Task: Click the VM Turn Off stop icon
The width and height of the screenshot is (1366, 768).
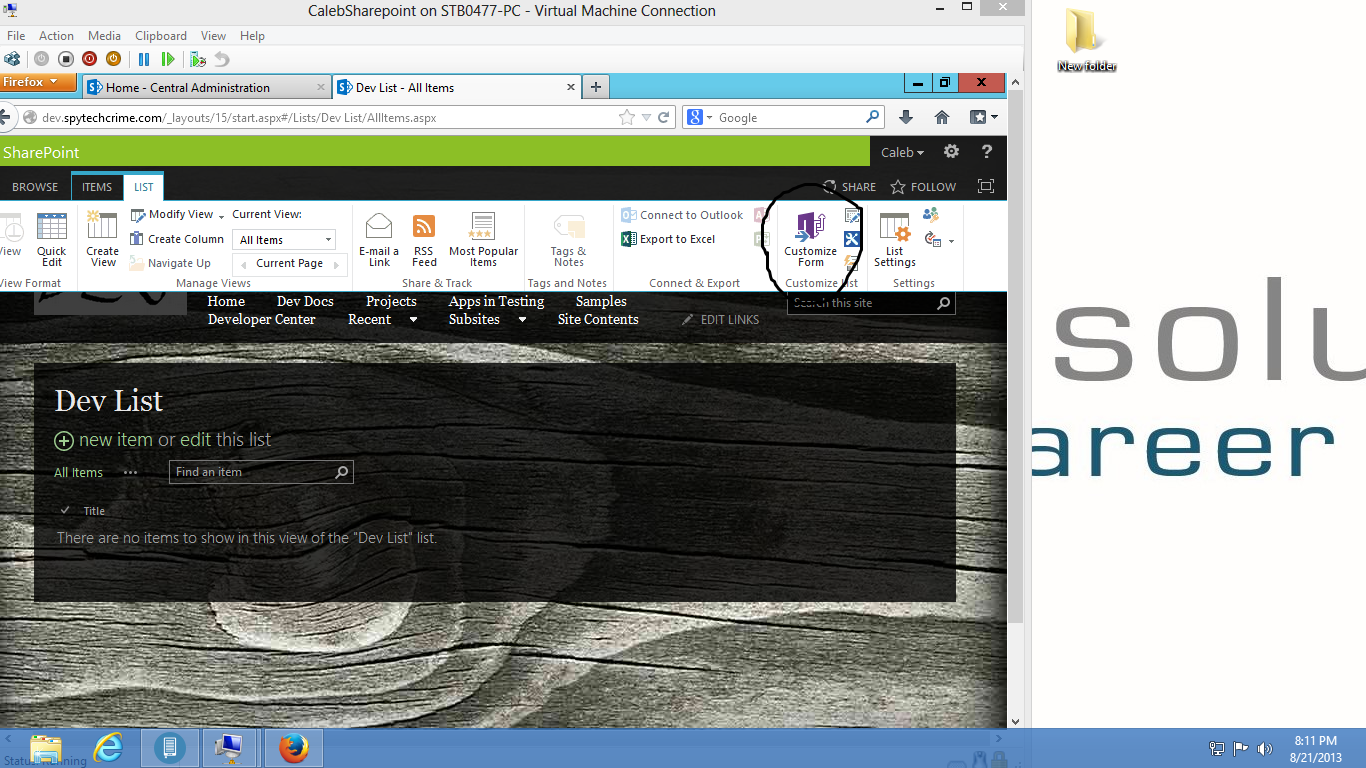Action: tap(66, 59)
